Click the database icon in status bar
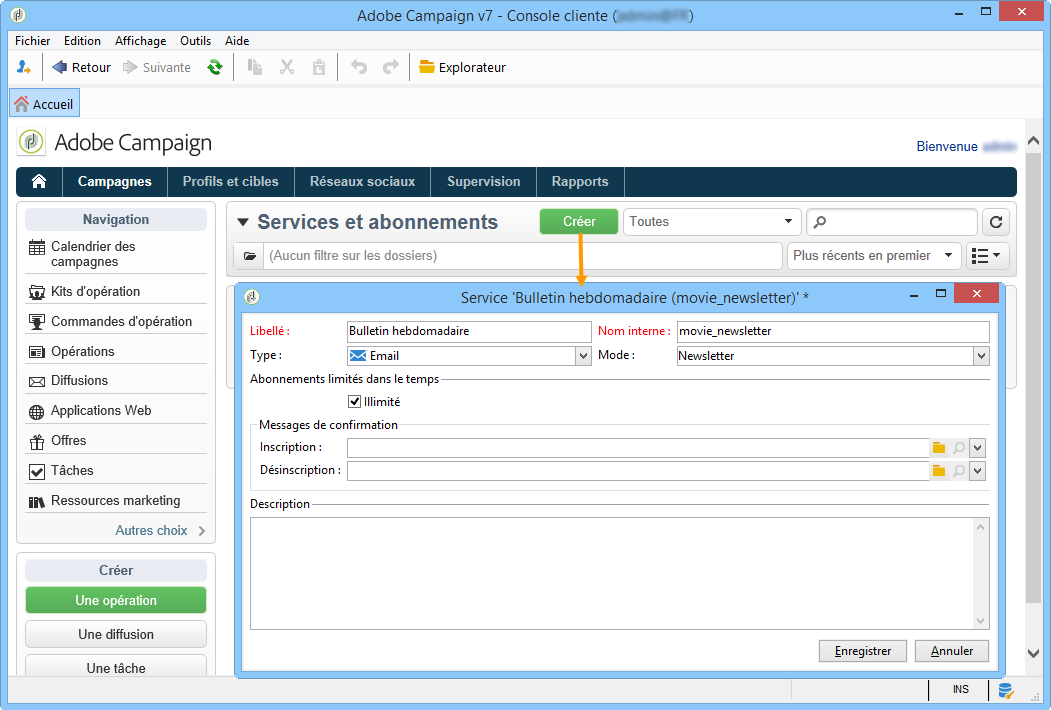This screenshot has height=710, width=1051. pos(1005,690)
